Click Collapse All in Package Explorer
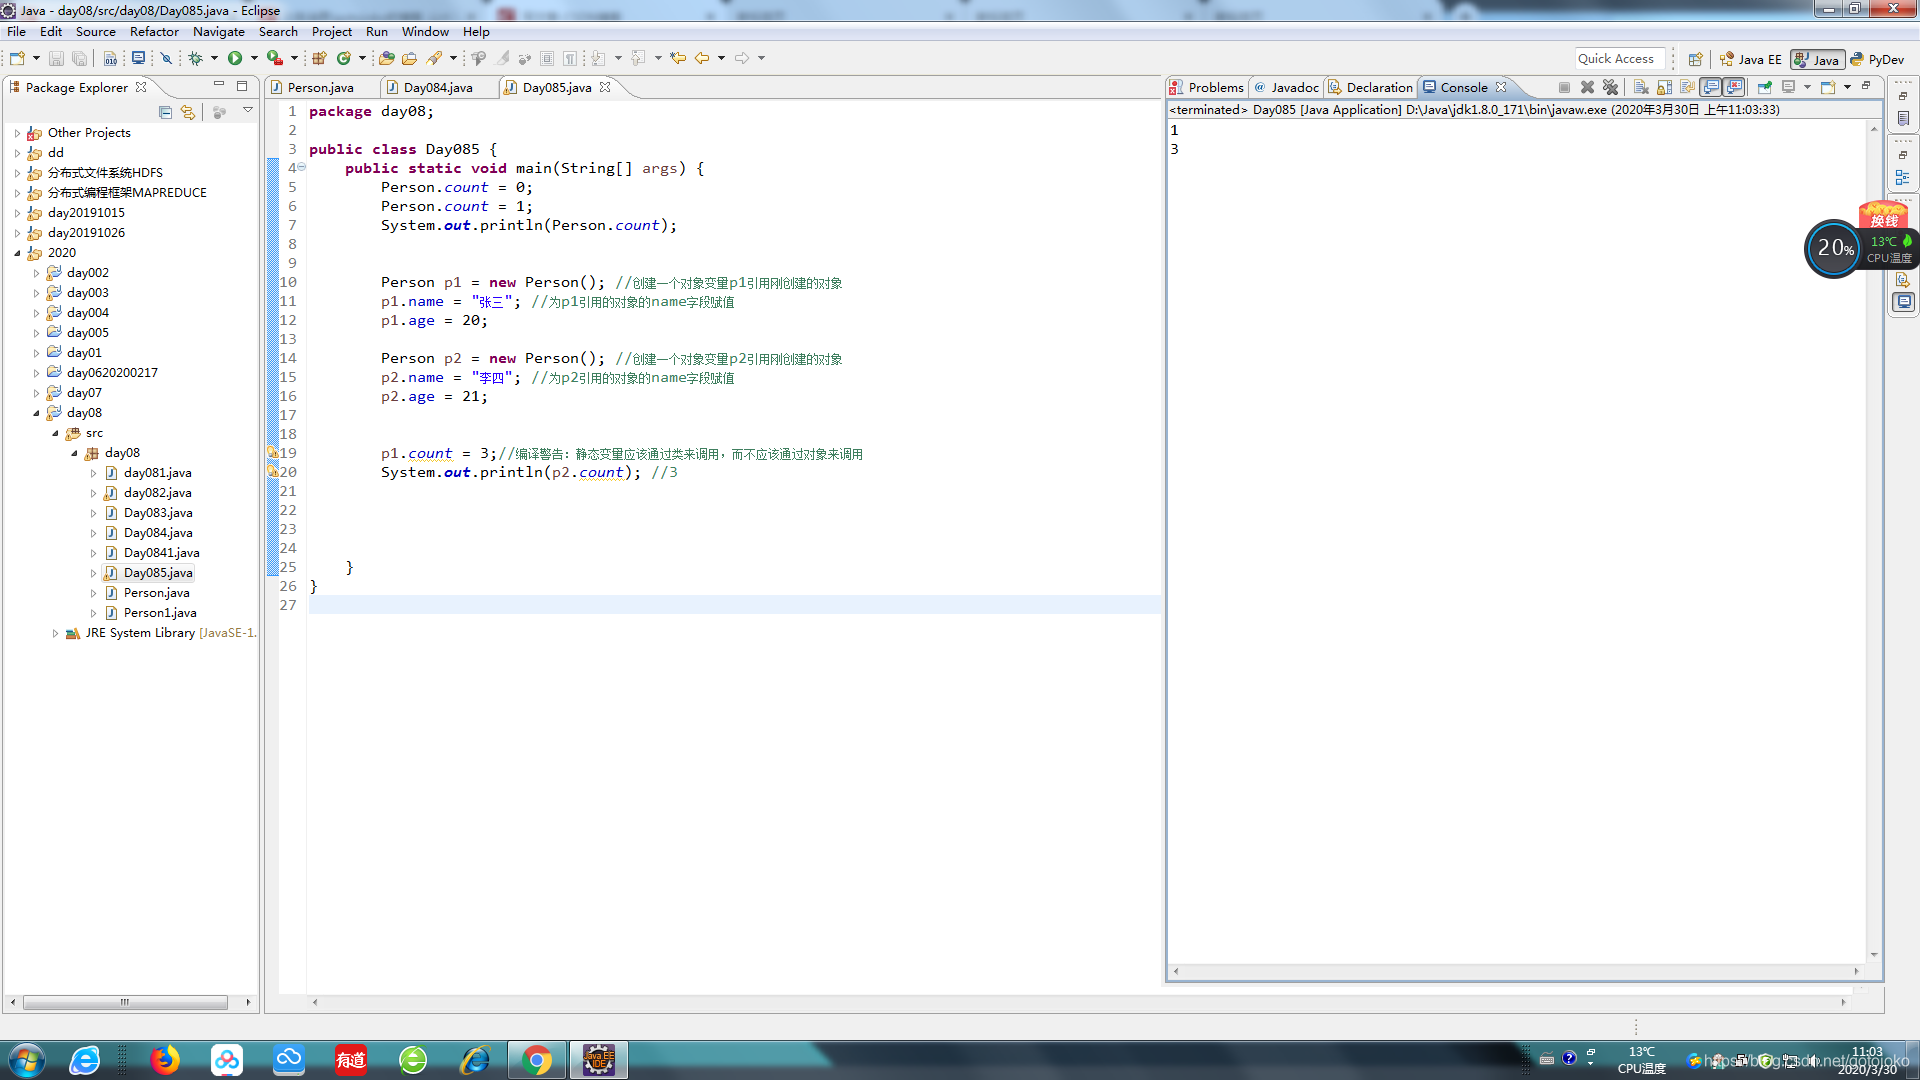The image size is (1920, 1080). point(165,112)
